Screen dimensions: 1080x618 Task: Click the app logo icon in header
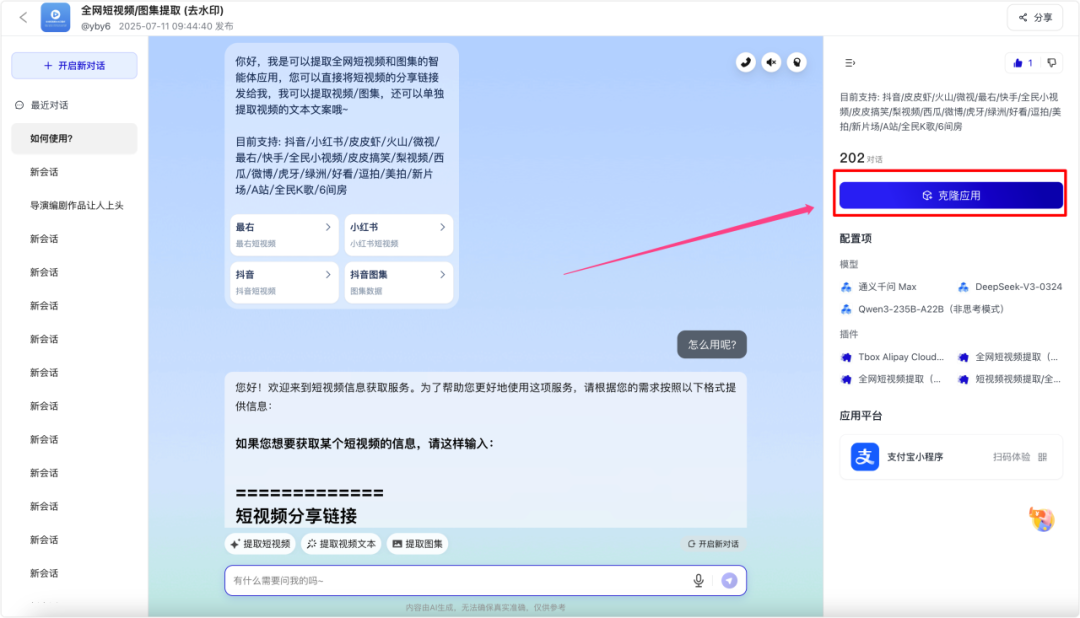(55, 17)
